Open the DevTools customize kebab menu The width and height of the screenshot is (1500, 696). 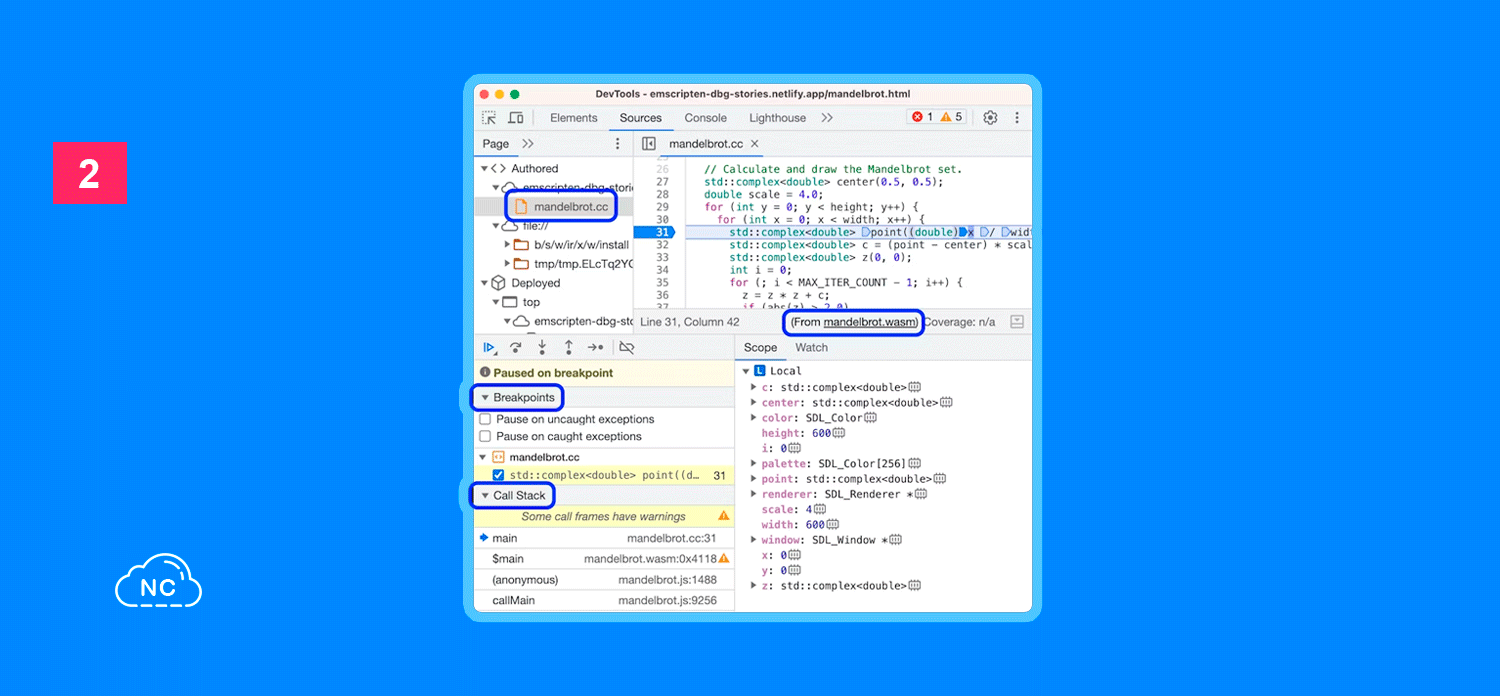click(x=1017, y=118)
